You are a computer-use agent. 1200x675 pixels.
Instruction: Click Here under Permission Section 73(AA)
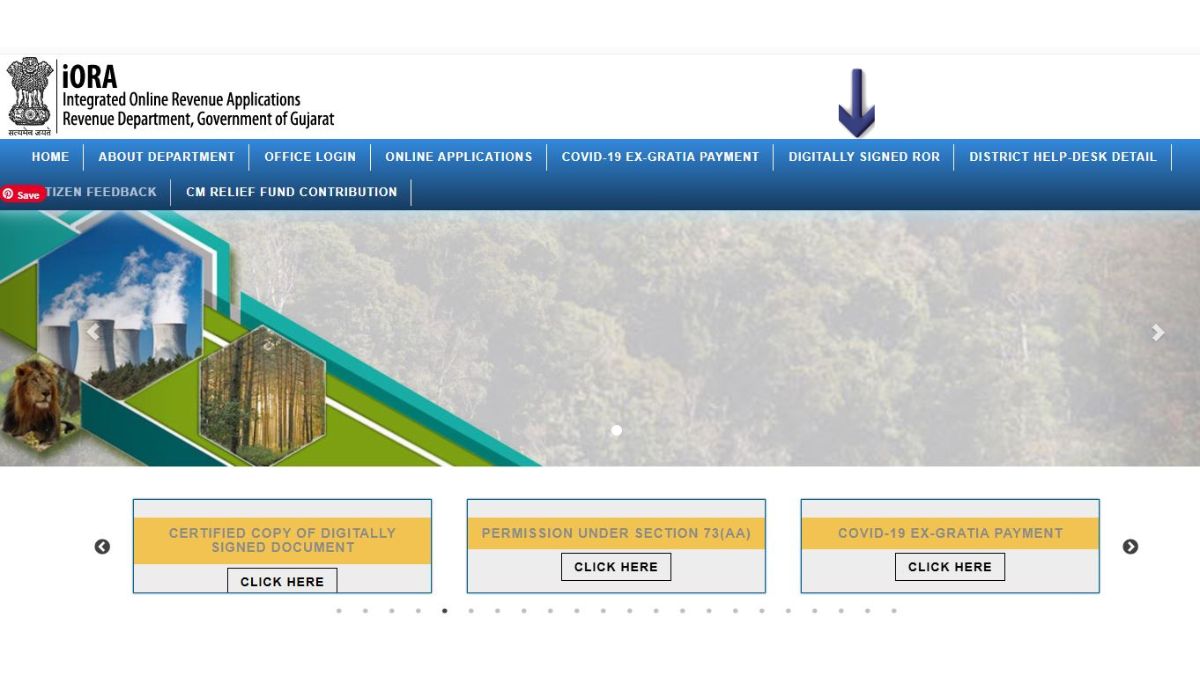coord(616,567)
